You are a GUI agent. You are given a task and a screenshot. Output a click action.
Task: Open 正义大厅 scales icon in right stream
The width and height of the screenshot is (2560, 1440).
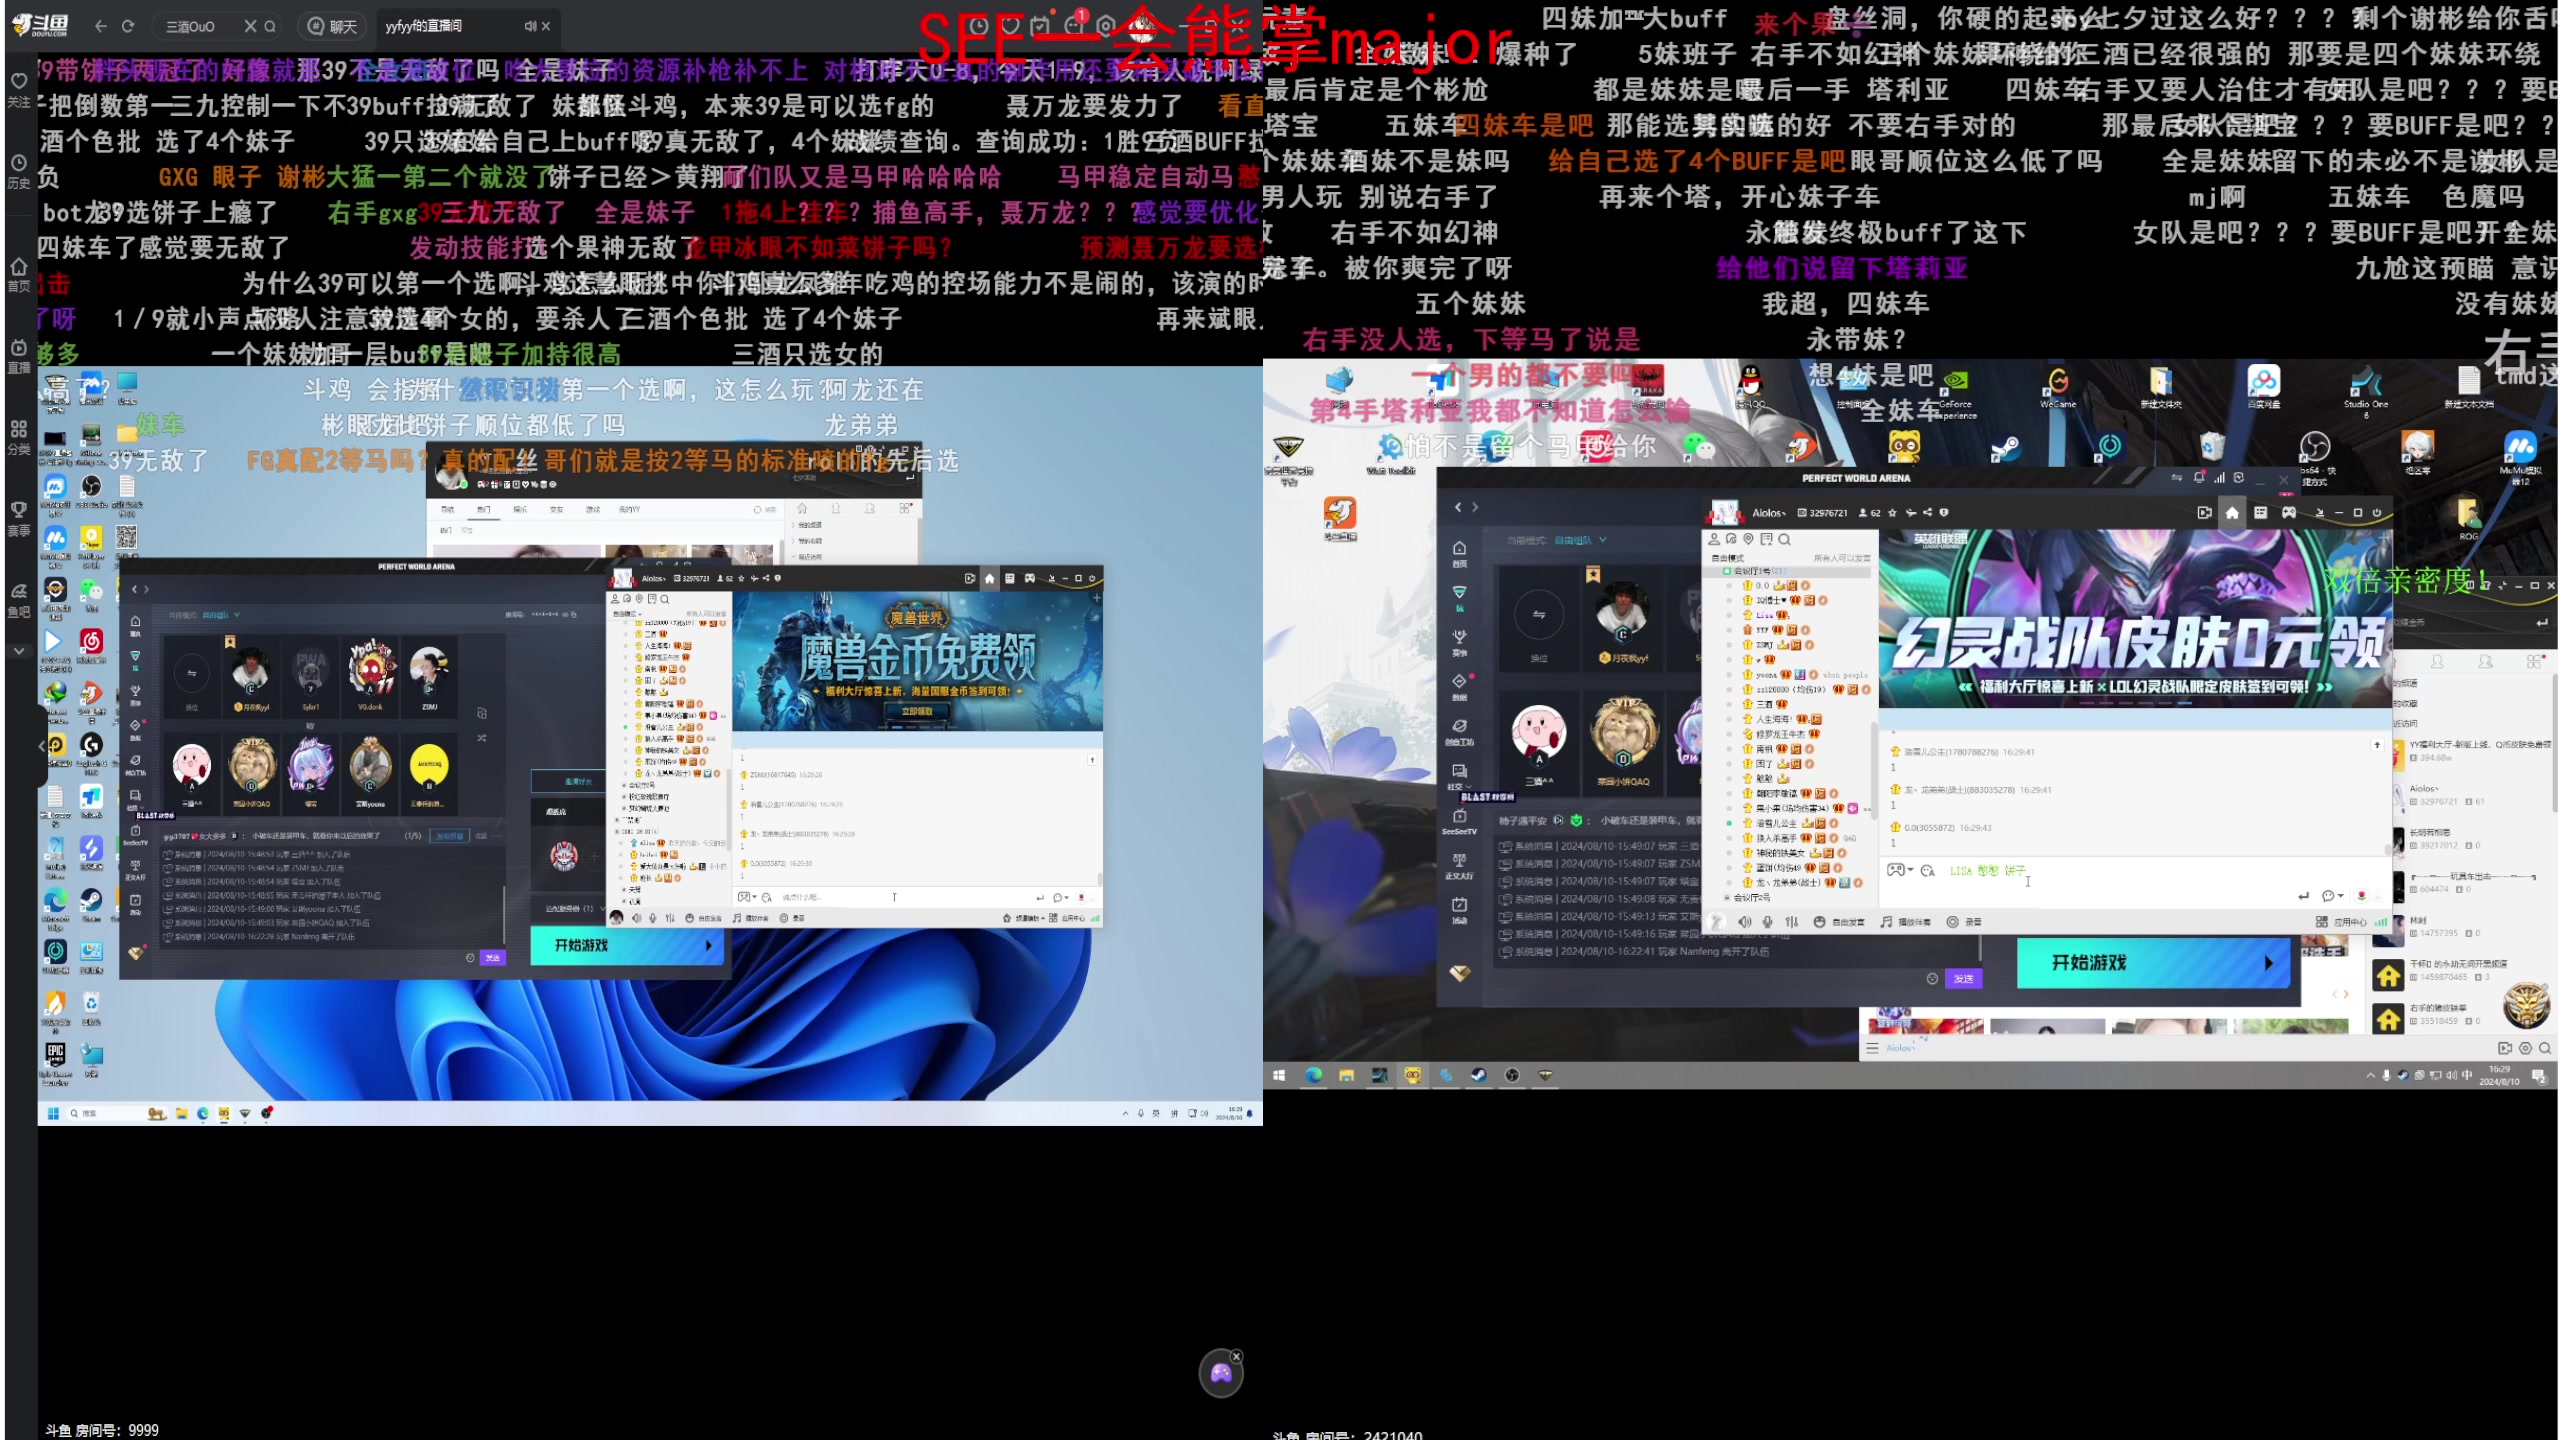(x=1459, y=866)
